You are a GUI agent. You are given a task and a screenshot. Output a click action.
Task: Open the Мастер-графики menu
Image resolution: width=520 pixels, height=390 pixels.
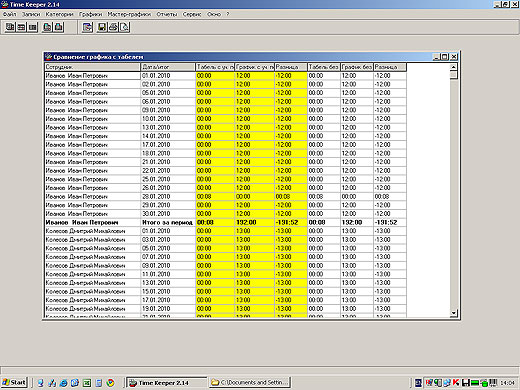129,14
